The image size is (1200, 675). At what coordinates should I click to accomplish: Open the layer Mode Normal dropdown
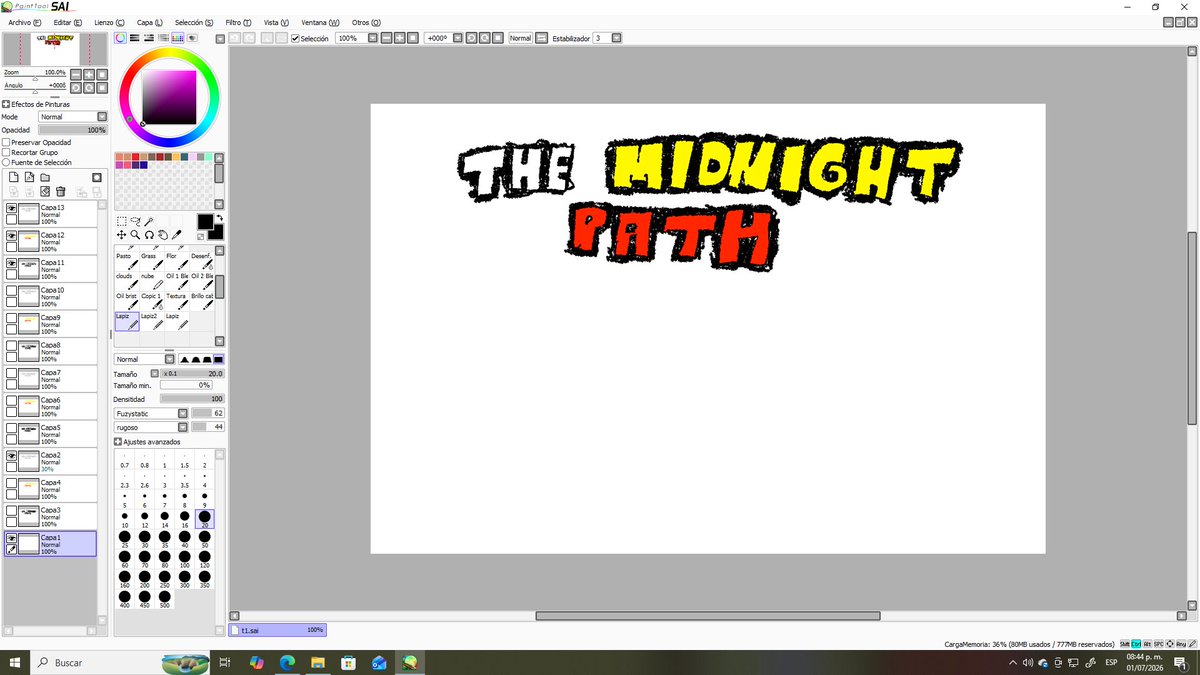tap(72, 117)
